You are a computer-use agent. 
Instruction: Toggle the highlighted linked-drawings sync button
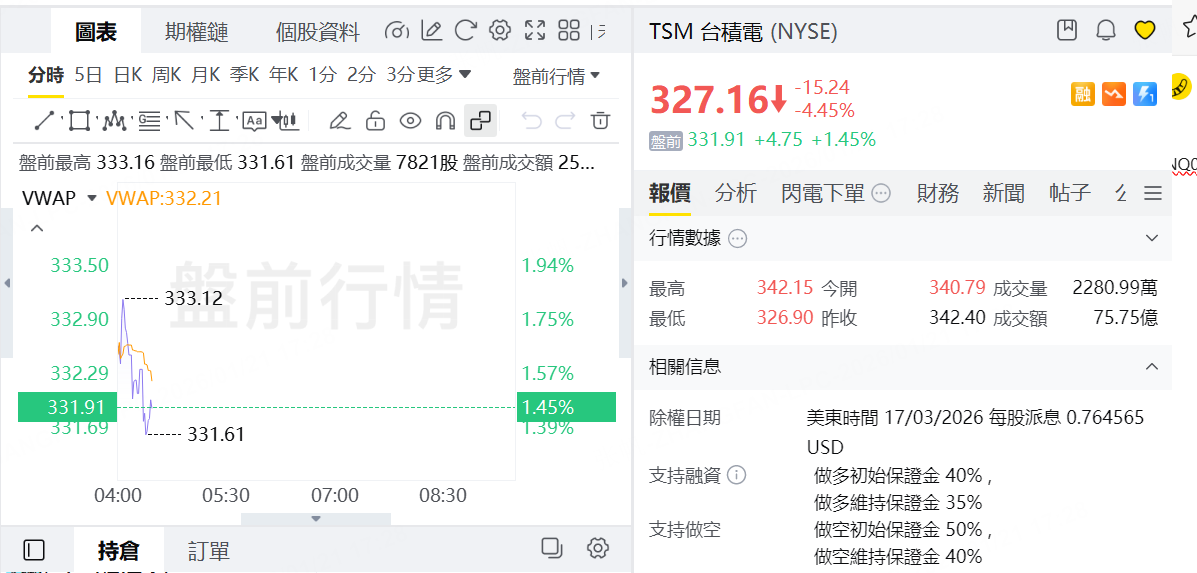click(x=481, y=121)
